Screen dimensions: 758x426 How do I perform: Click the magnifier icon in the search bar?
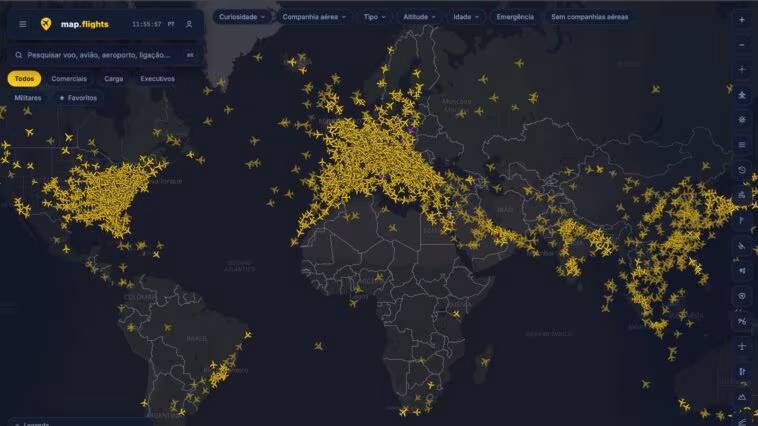click(18, 55)
